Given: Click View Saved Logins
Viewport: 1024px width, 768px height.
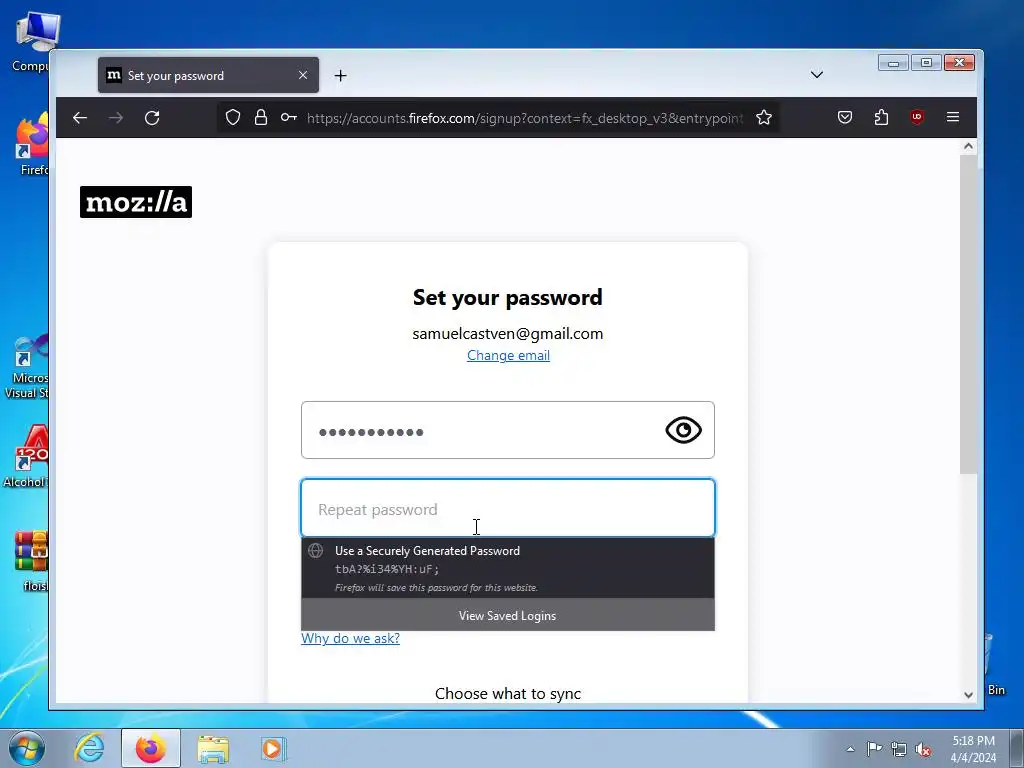Looking at the screenshot, I should coord(507,615).
